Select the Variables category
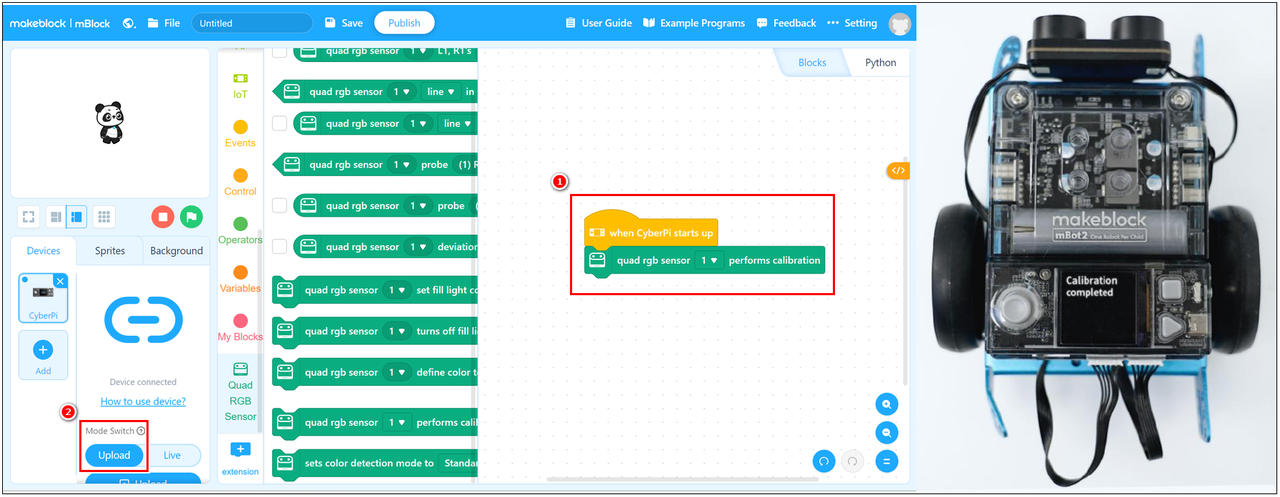 [x=240, y=279]
